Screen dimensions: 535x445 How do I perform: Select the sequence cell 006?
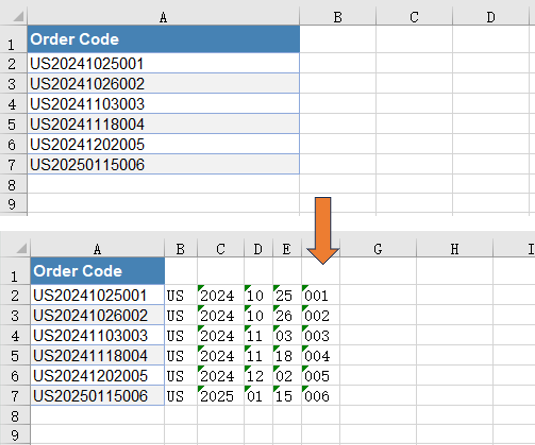tap(320, 396)
